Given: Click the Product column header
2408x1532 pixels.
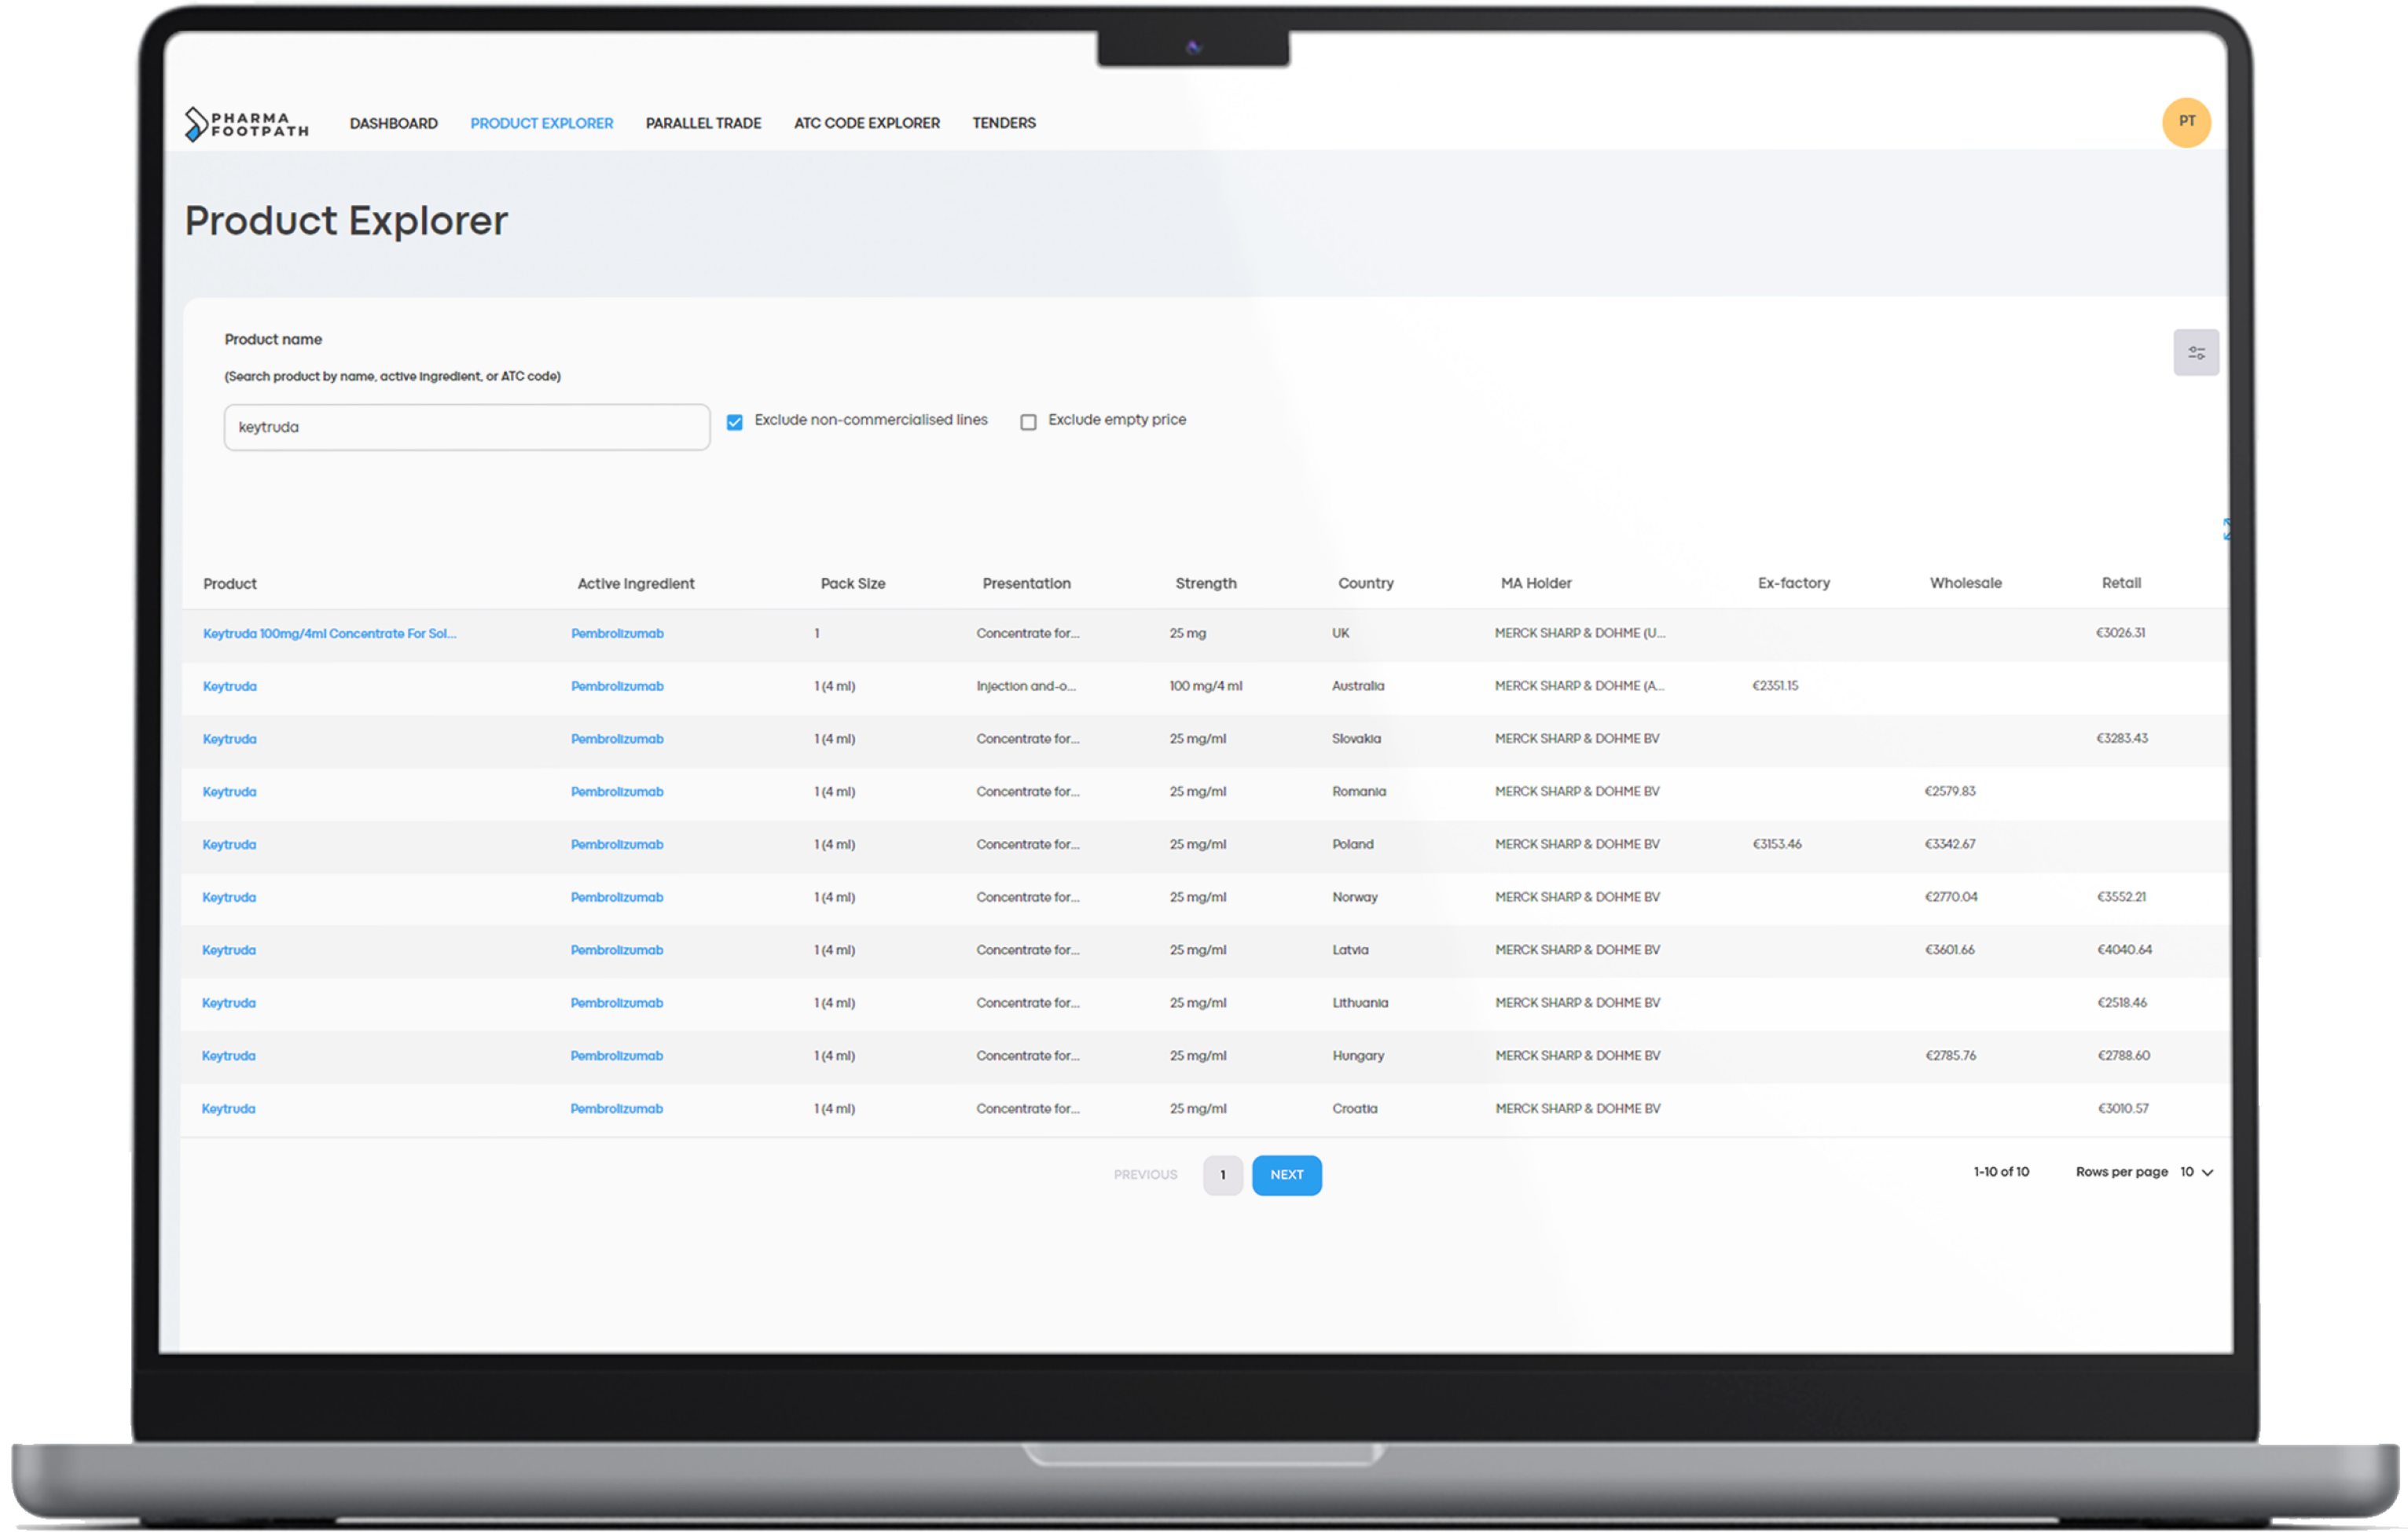Looking at the screenshot, I should [230, 584].
